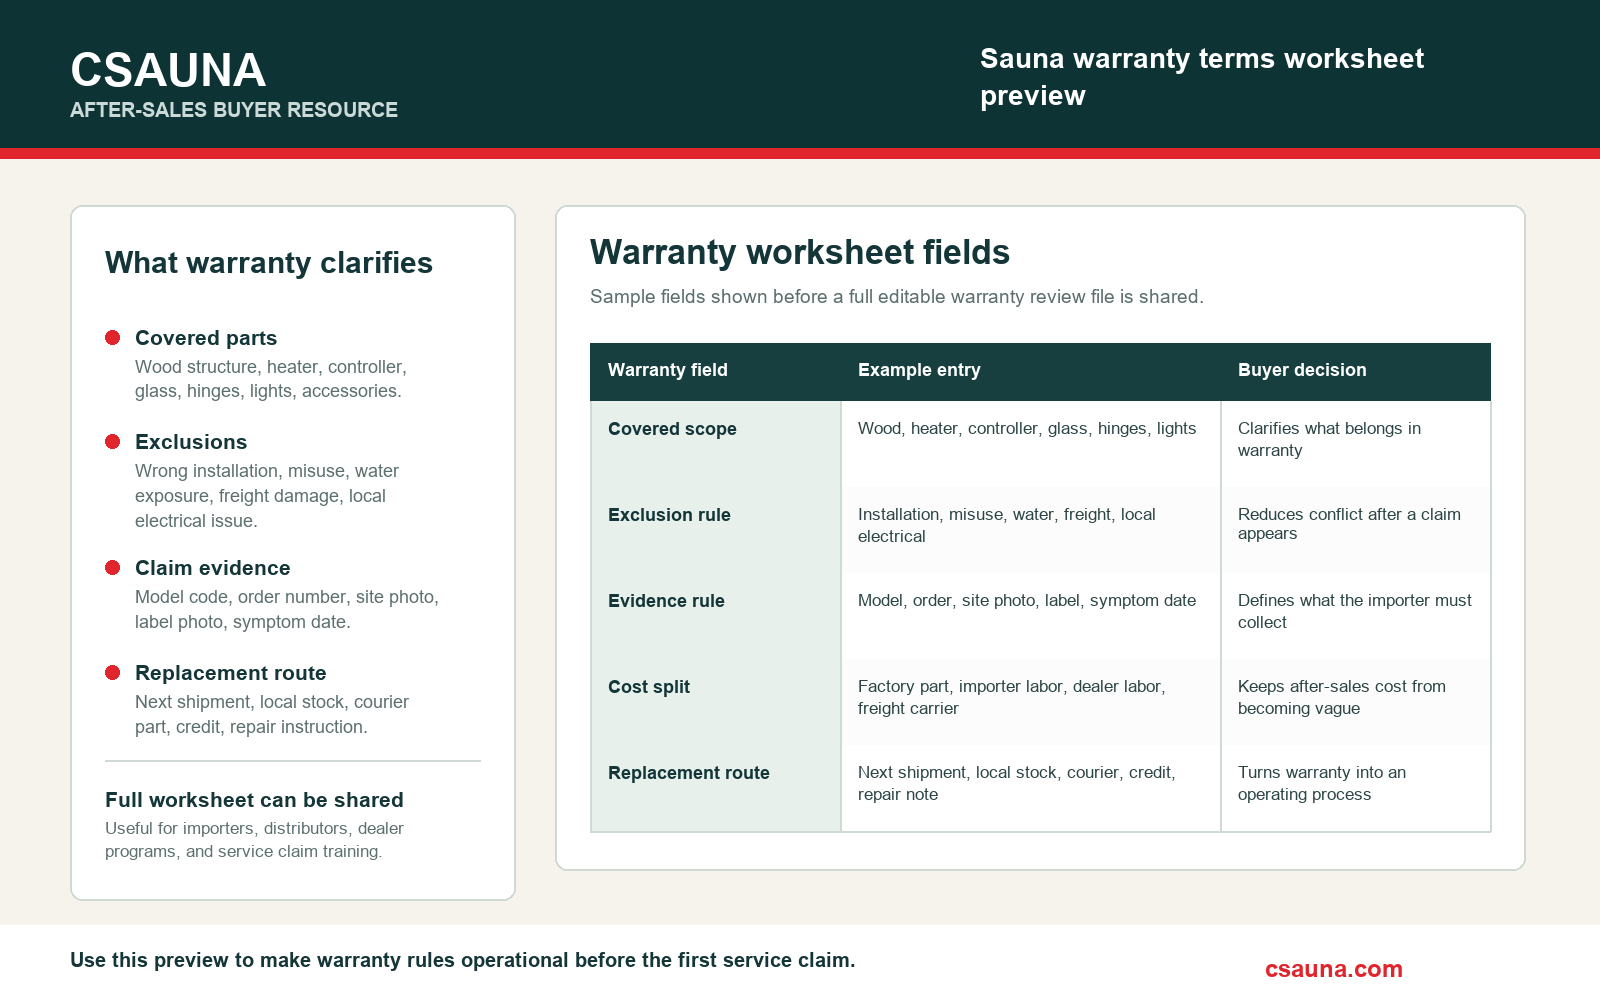
Task: Click 'Full worksheet can be shared' heading
Action: 254,800
